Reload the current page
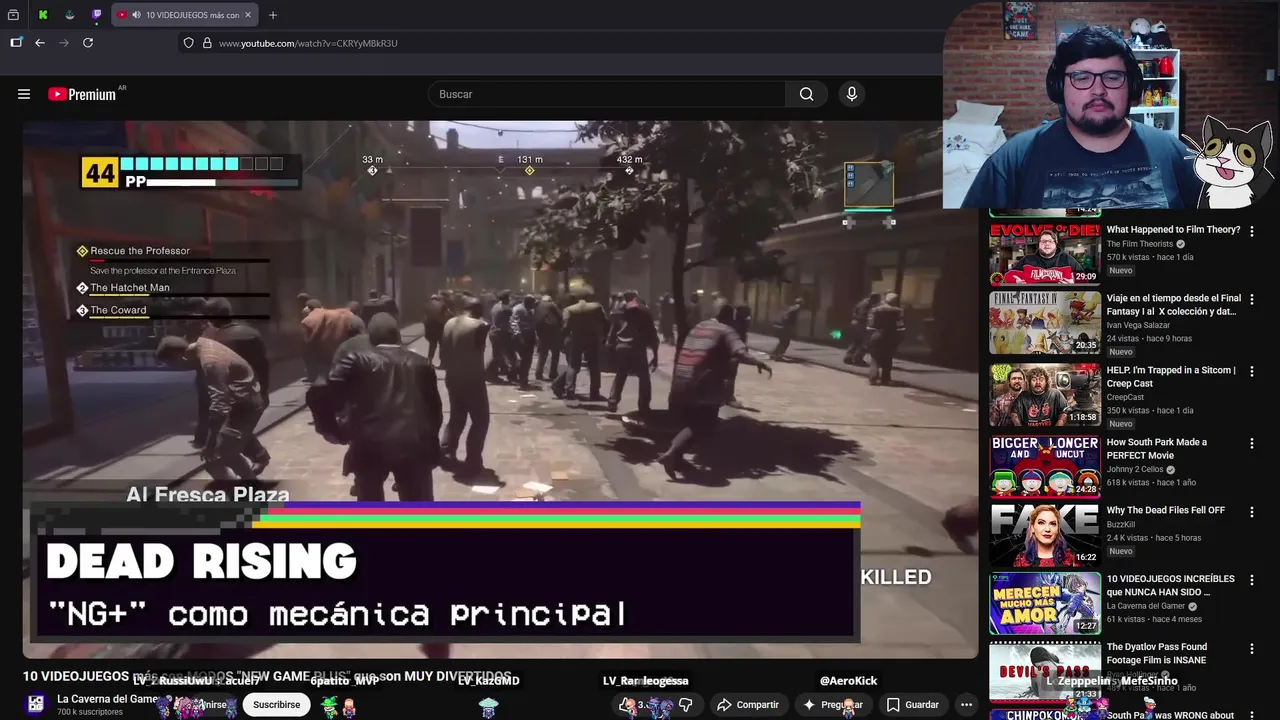1280x720 pixels. pos(88,43)
